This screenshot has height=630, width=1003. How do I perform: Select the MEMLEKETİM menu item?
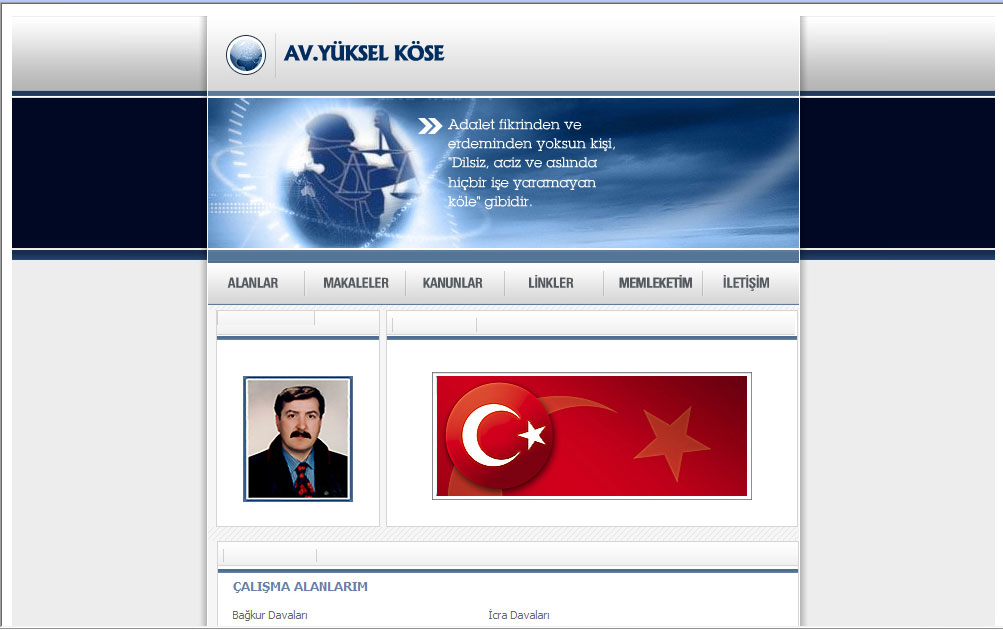tap(655, 283)
